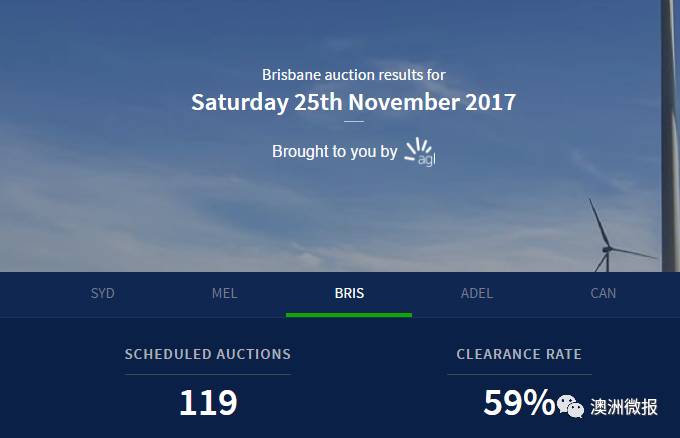Click the Brisbane auction results for text
Screen dimensions: 680x438
pos(353,75)
